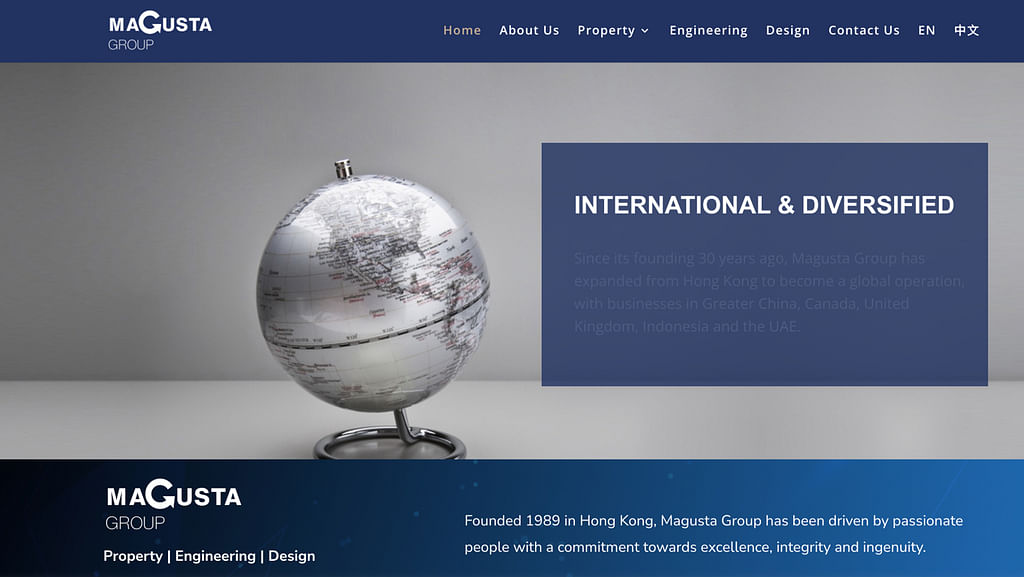Click 'Design' in the bottom banner tagline
The image size is (1024, 577).
point(291,556)
